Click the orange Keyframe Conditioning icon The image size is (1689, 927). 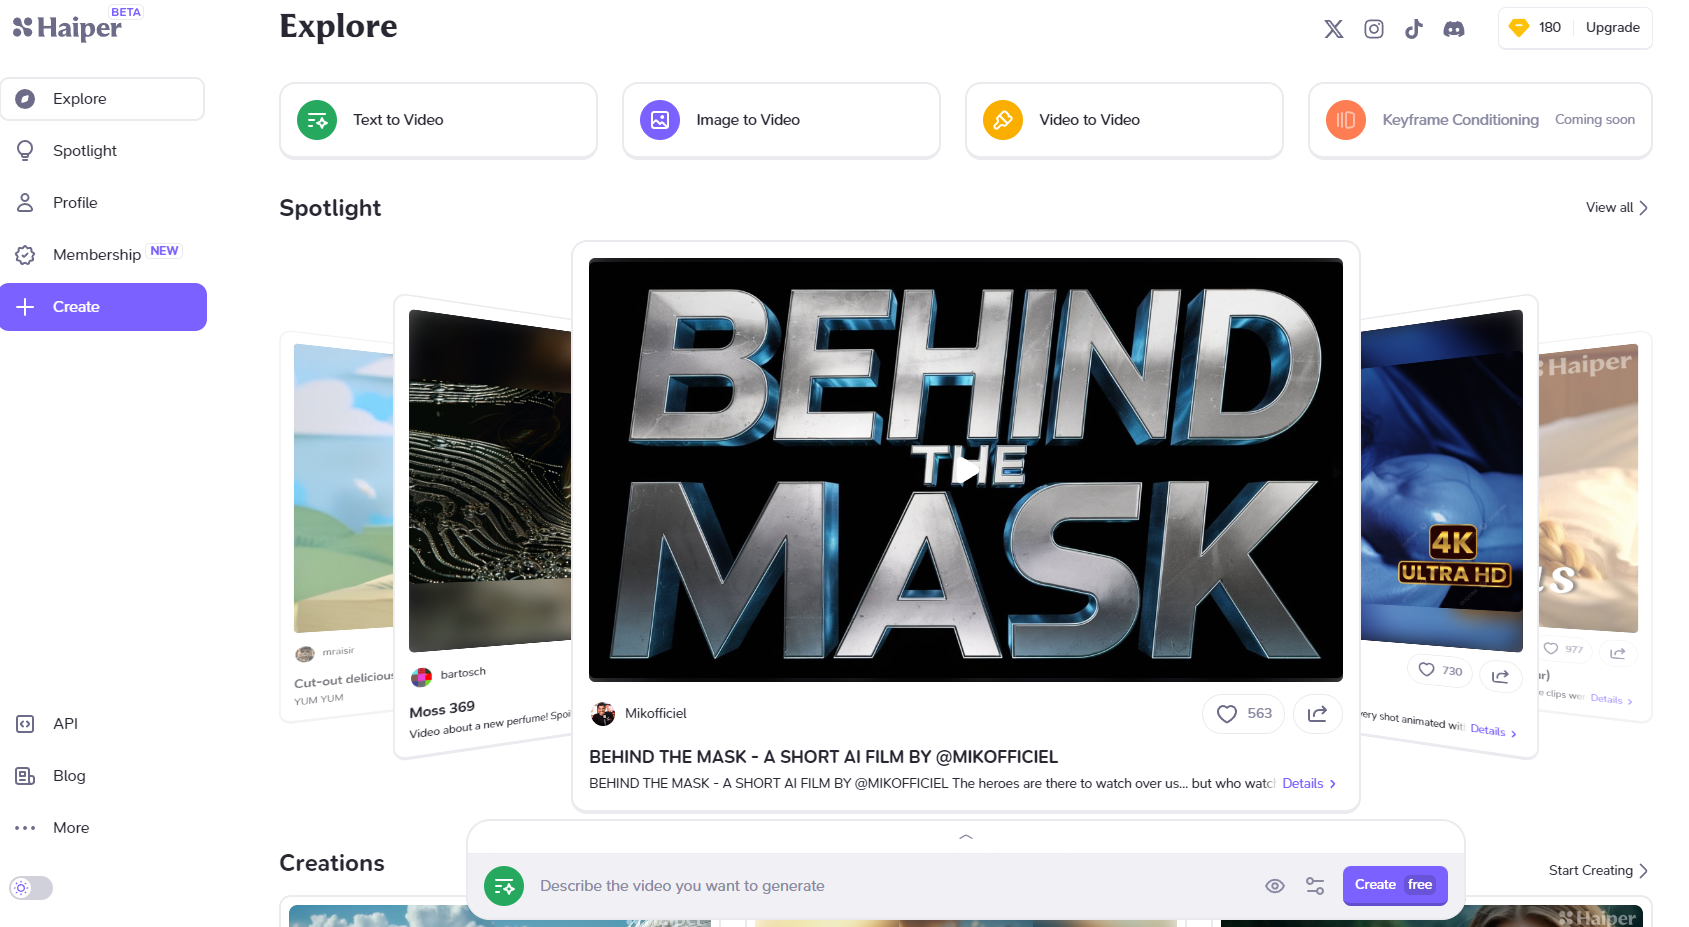coord(1346,120)
